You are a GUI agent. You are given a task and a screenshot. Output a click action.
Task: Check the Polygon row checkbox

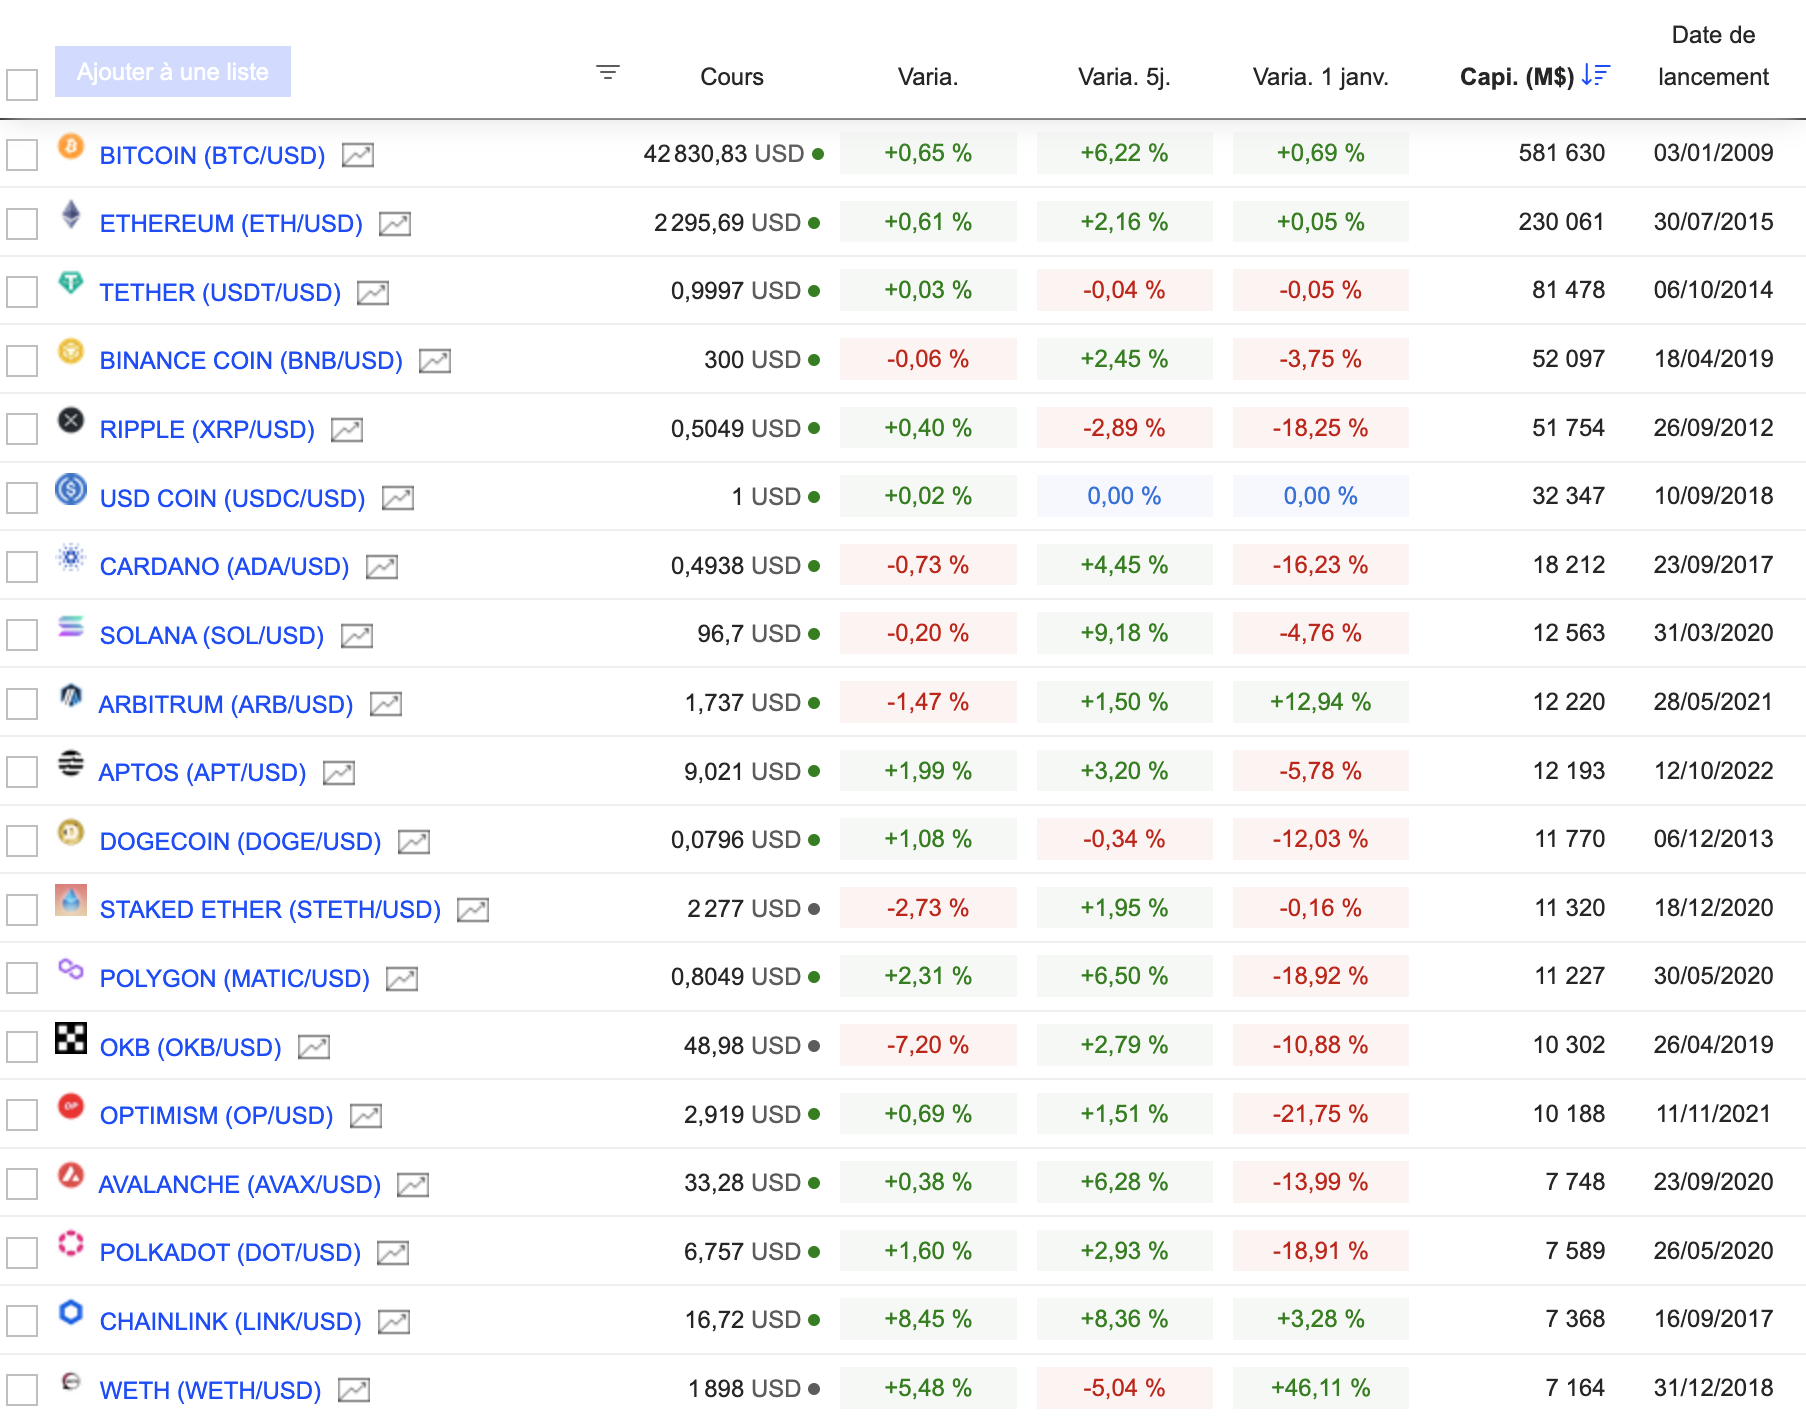click(22, 978)
